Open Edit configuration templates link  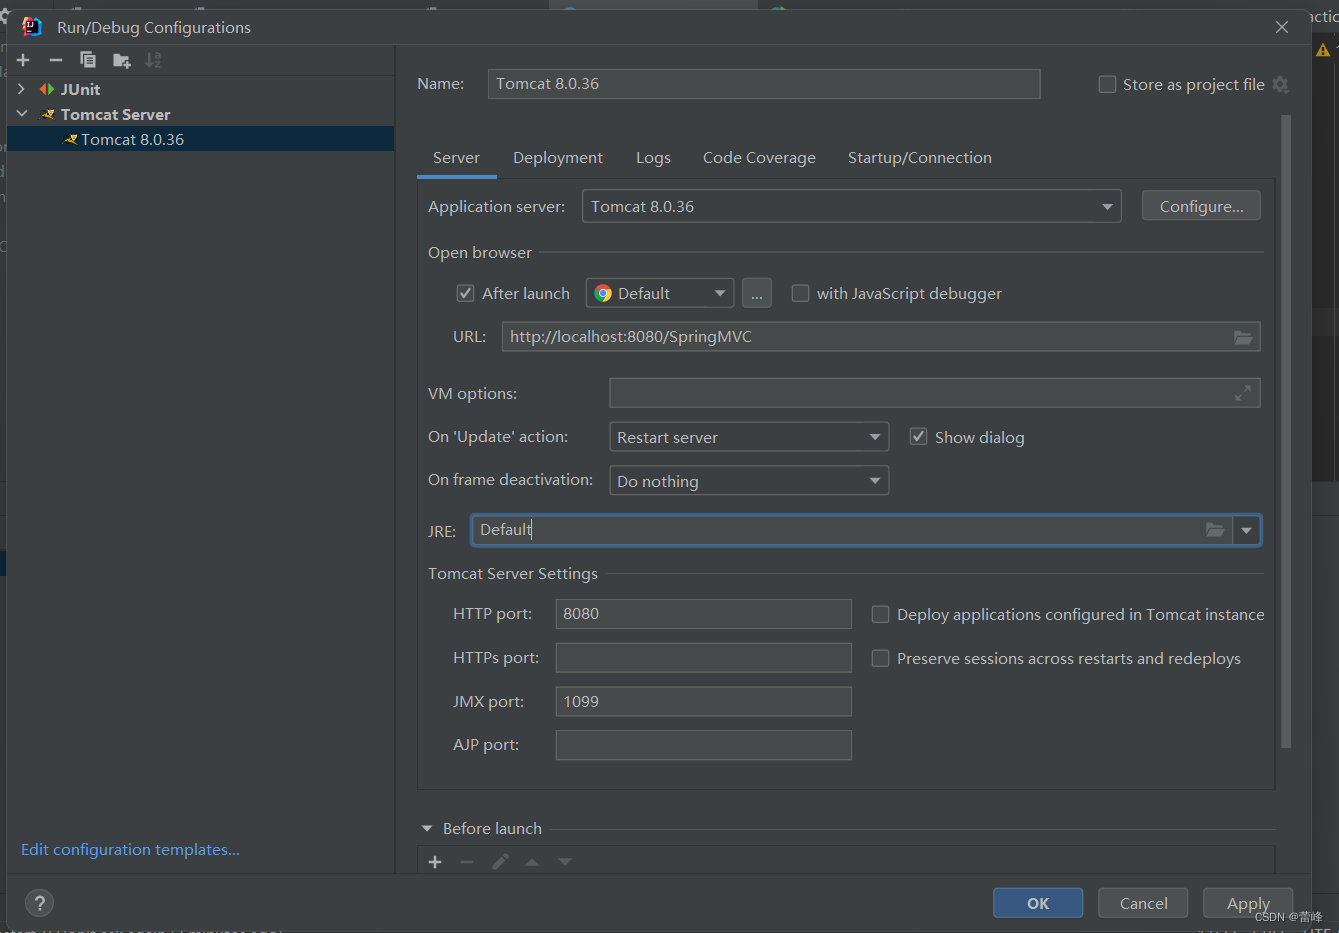130,849
